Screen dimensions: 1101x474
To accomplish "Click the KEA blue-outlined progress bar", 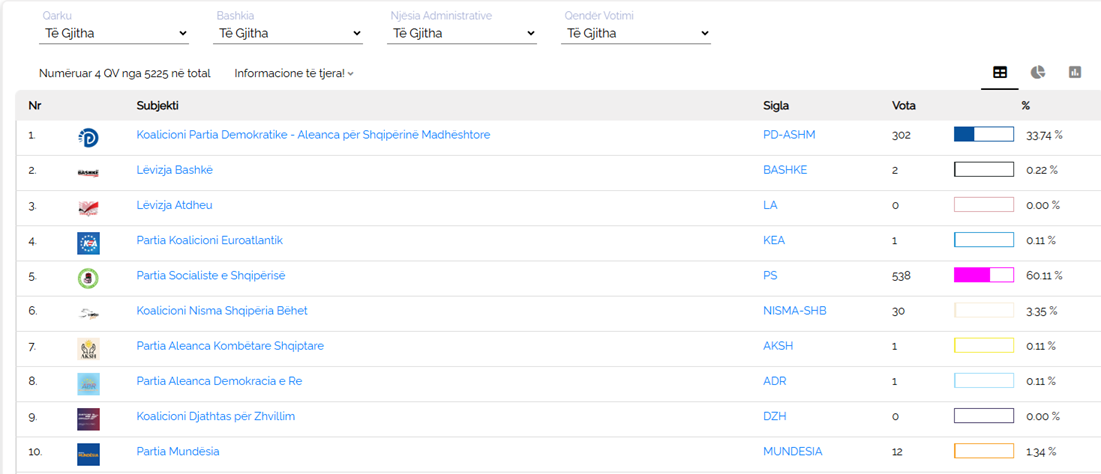I will click(984, 240).
